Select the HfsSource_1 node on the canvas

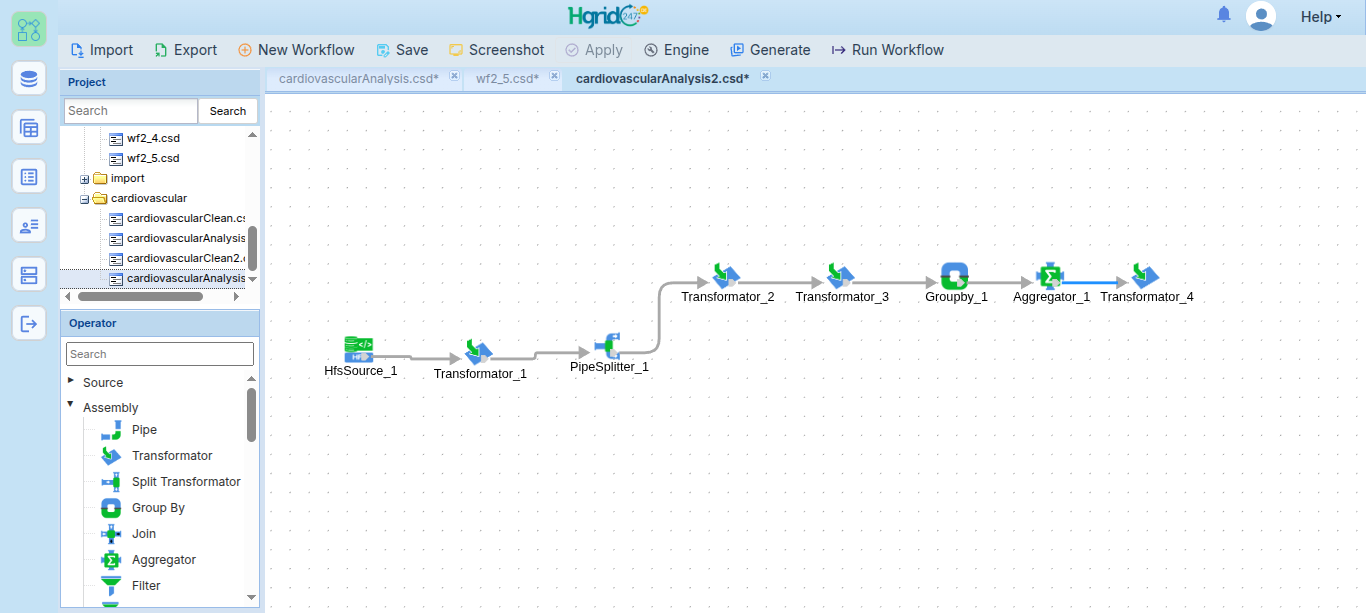(360, 350)
